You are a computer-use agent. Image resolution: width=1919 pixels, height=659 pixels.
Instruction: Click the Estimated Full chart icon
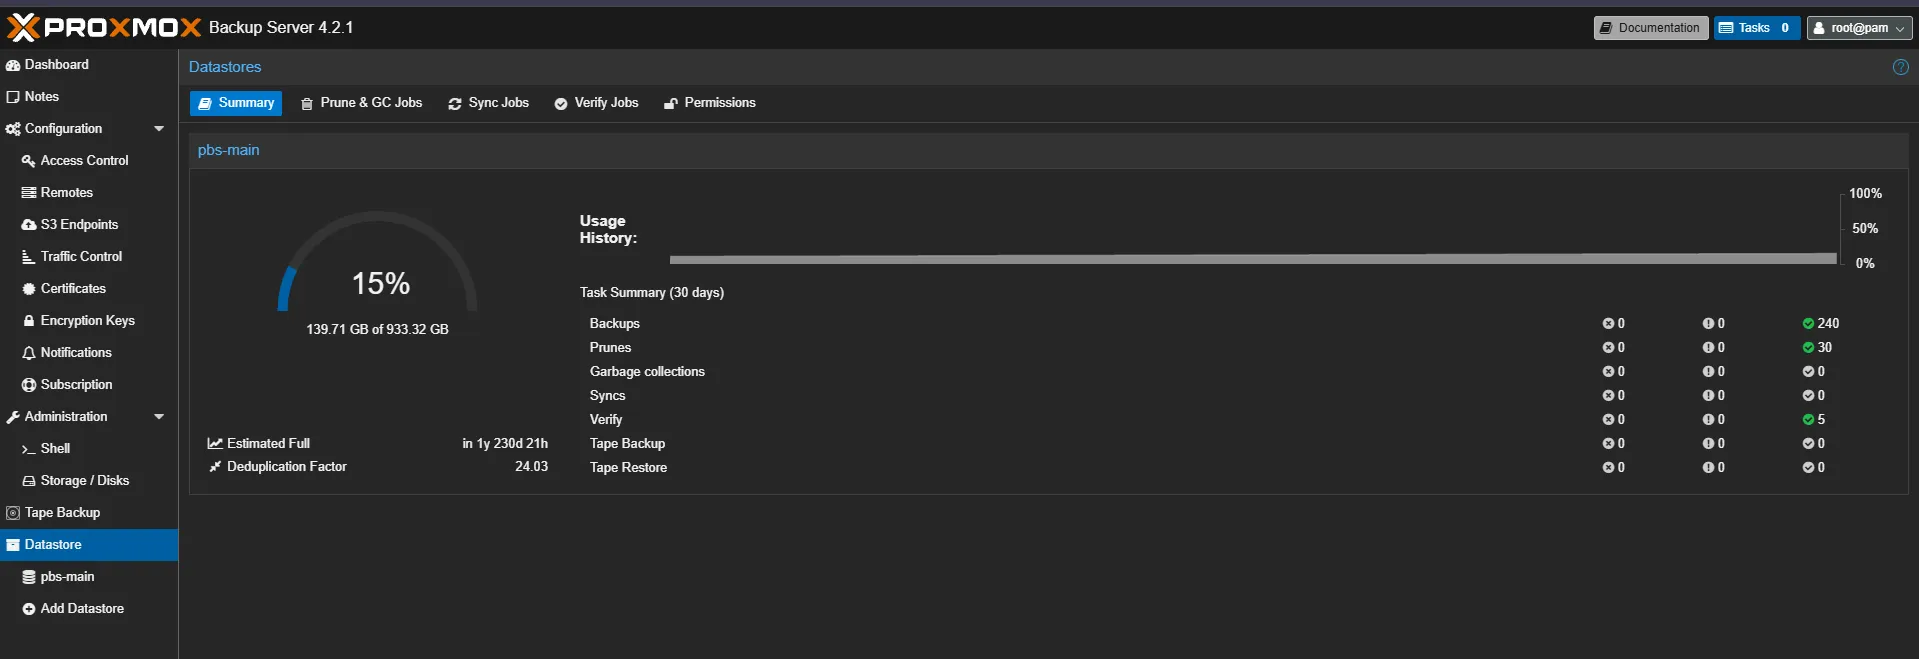coord(215,443)
